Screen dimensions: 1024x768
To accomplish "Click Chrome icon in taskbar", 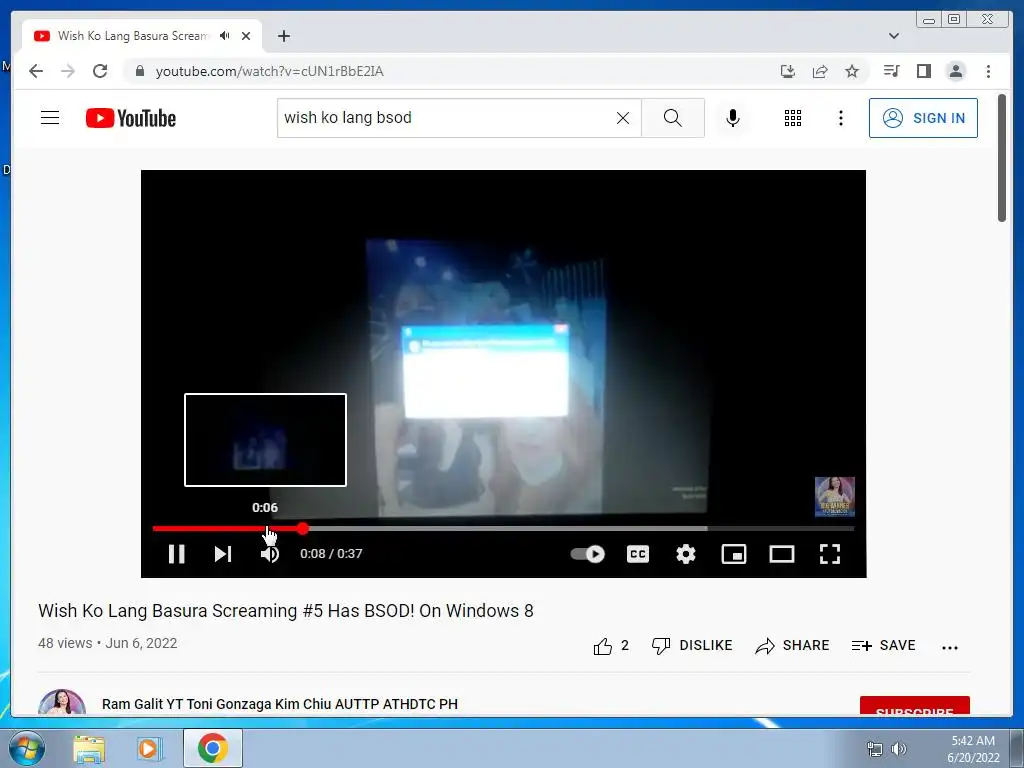I will 213,748.
